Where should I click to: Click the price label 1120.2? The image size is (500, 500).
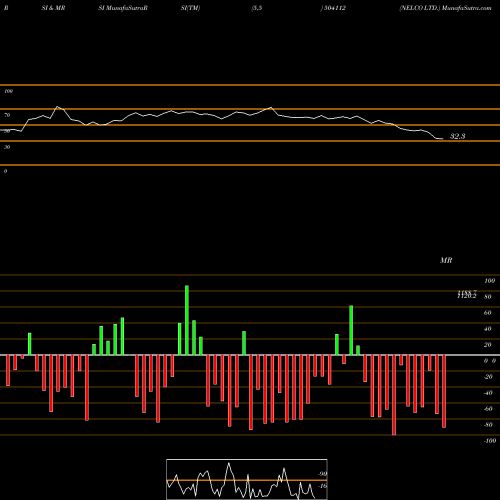(467, 296)
